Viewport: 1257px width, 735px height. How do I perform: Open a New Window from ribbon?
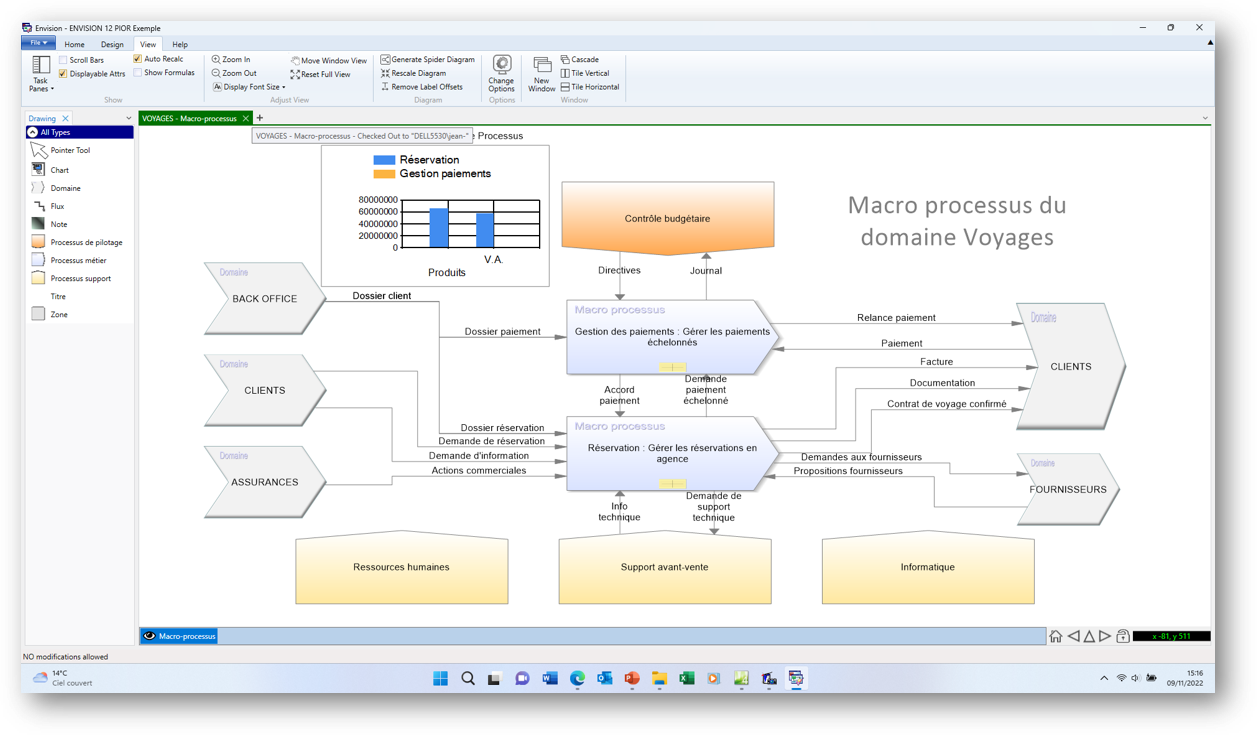tap(541, 73)
